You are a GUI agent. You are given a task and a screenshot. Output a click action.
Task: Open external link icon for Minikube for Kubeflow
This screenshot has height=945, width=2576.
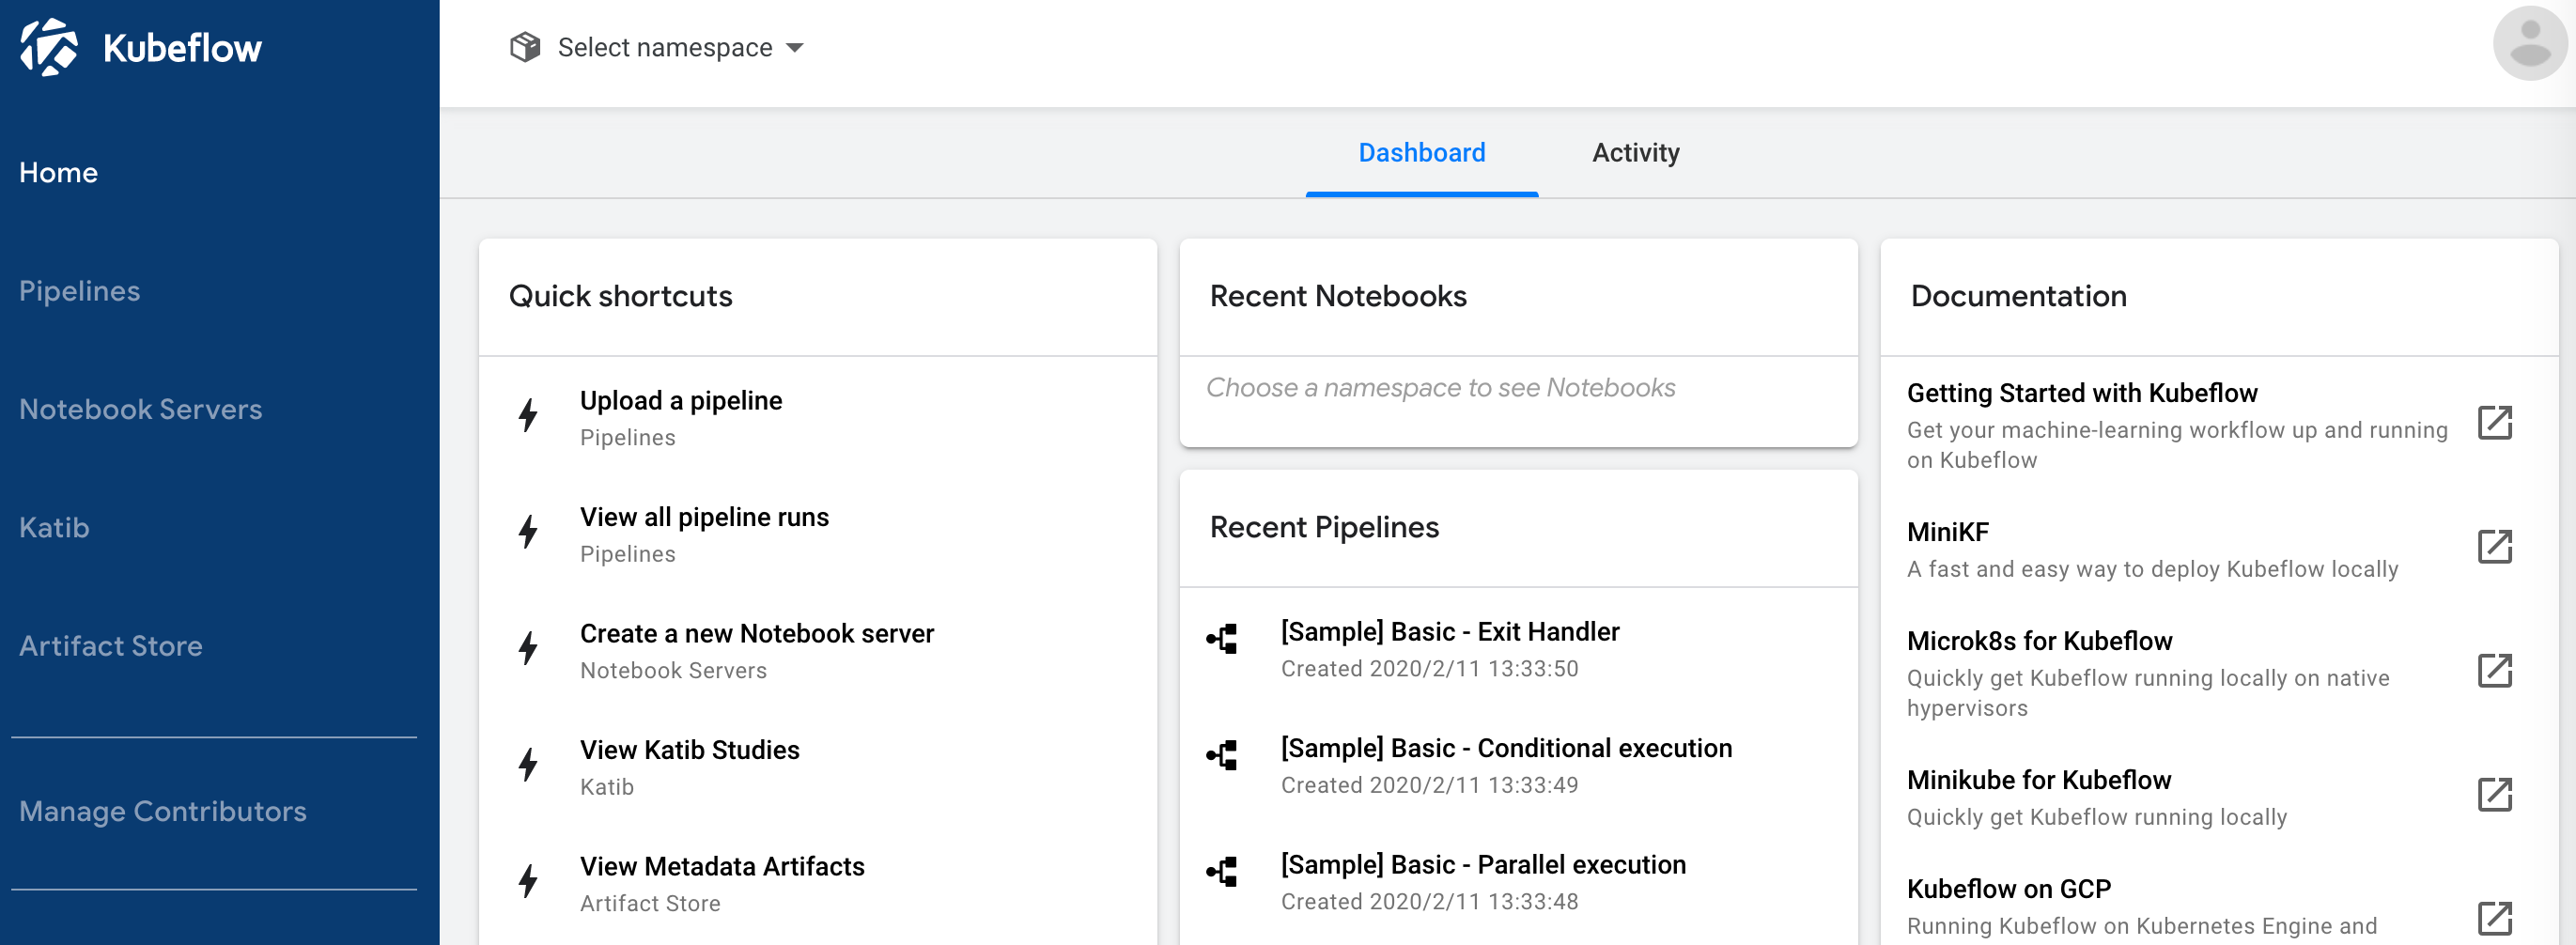coord(2495,795)
